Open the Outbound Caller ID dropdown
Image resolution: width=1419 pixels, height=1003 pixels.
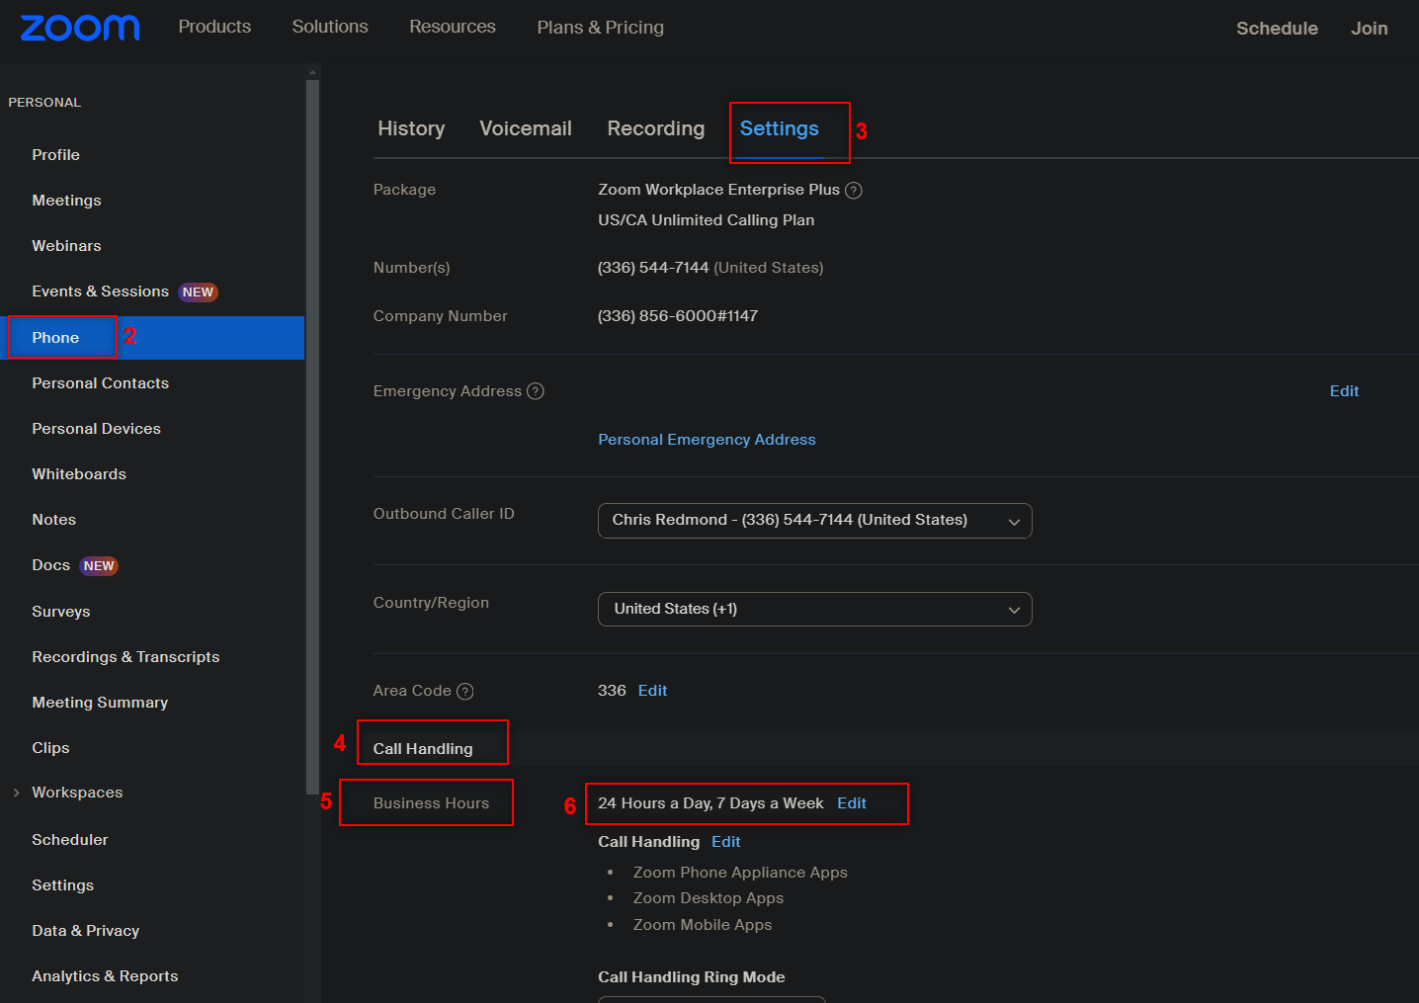pyautogui.click(x=815, y=520)
